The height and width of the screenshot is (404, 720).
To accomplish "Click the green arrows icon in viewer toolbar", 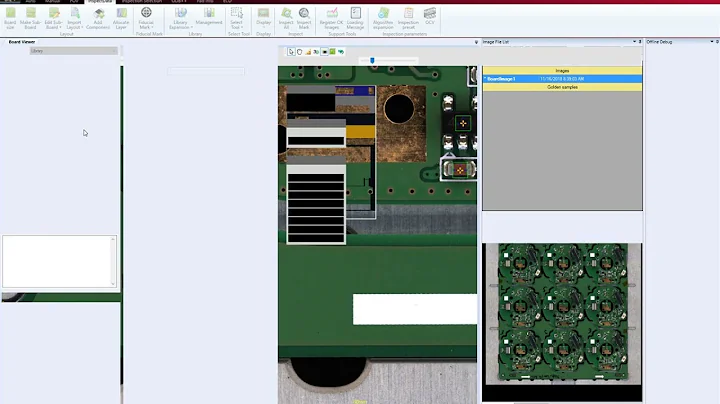I will [x=341, y=52].
